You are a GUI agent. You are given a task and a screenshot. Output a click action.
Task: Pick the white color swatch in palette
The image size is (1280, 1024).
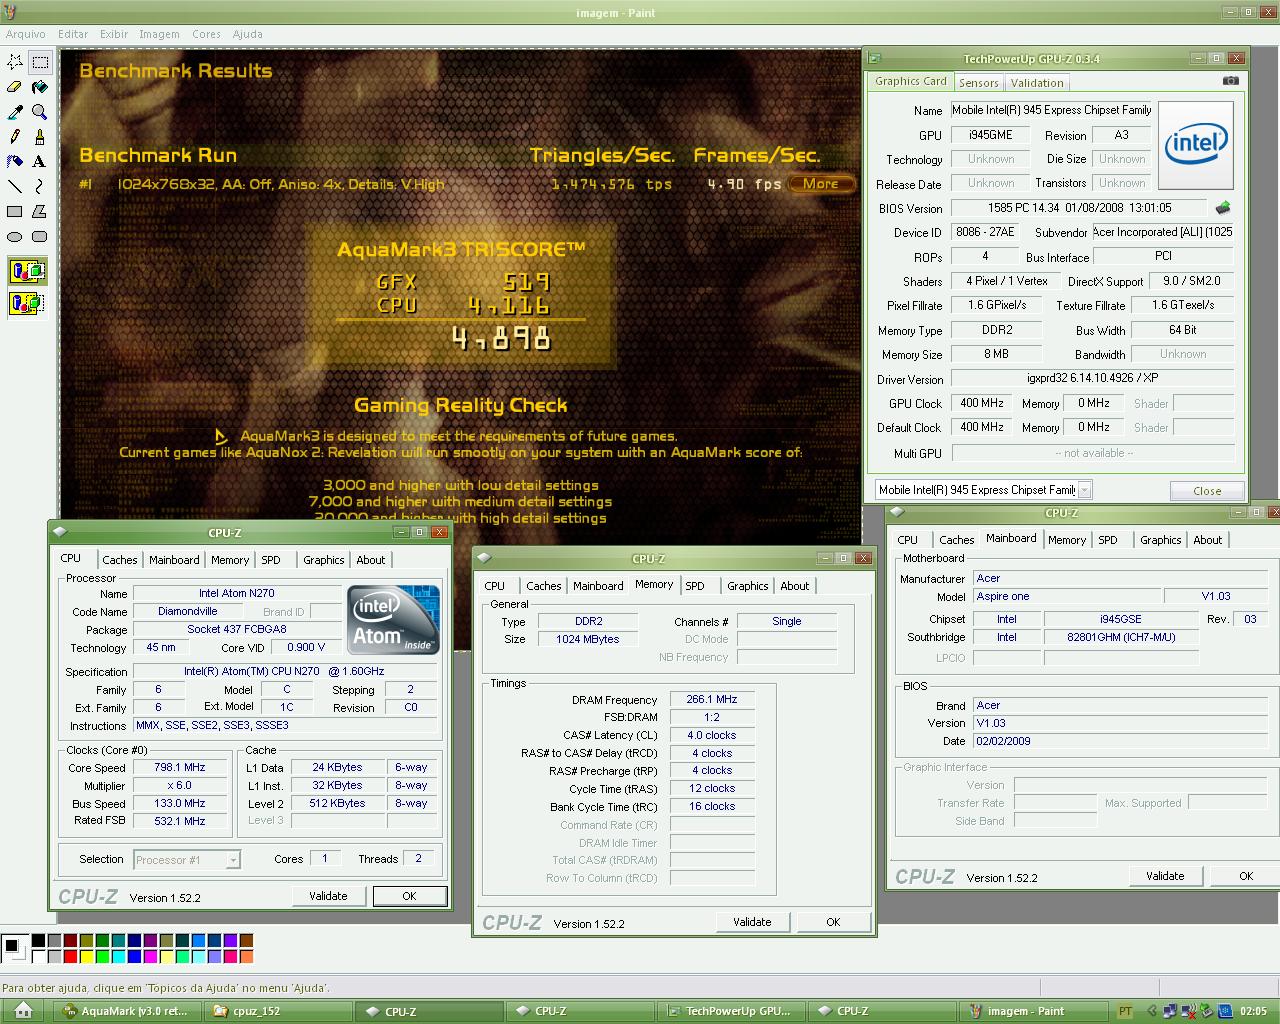(38, 957)
